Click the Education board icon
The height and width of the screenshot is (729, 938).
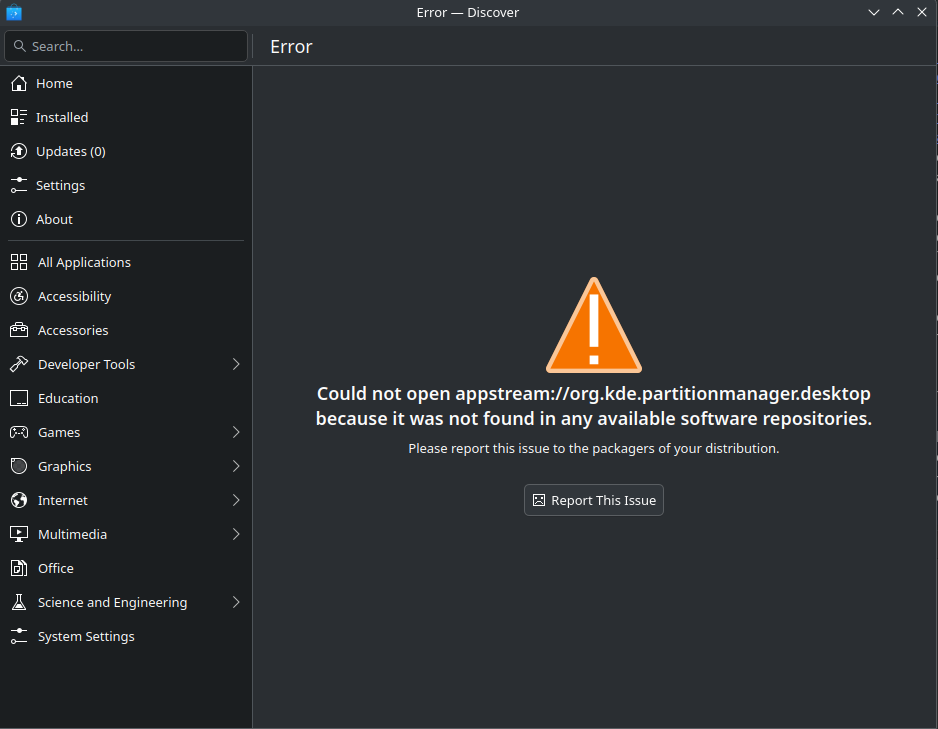point(19,398)
